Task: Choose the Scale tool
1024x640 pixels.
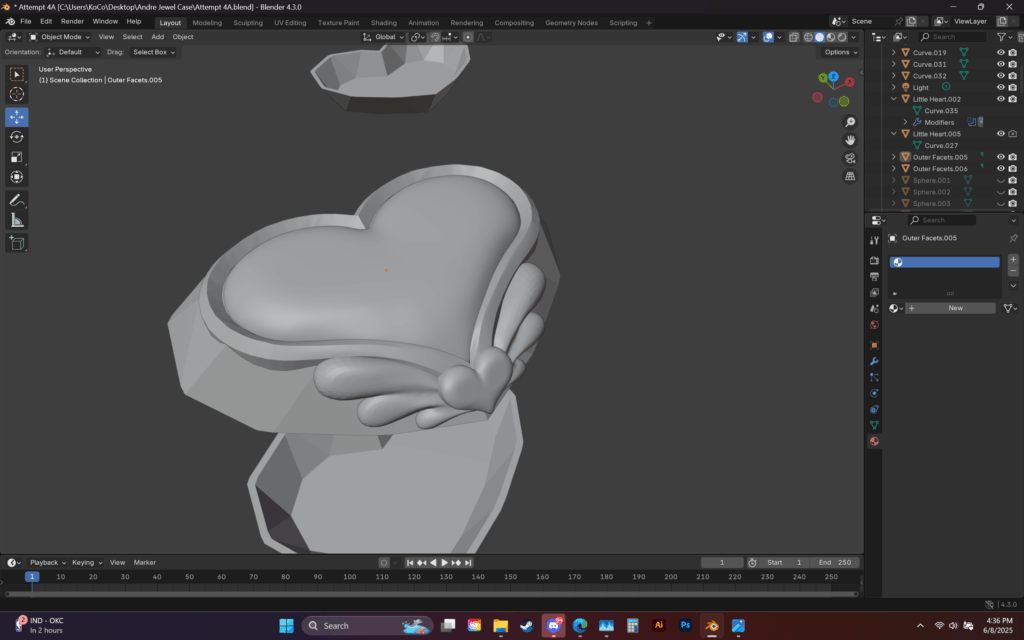Action: (x=16, y=157)
